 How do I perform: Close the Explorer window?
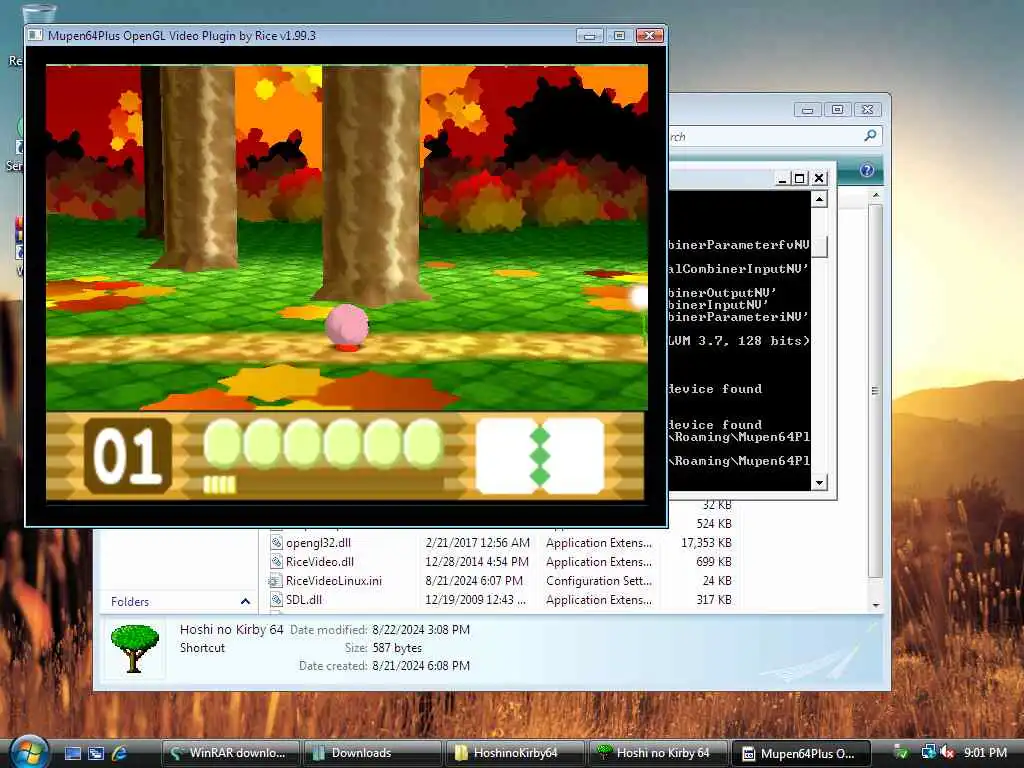[867, 110]
